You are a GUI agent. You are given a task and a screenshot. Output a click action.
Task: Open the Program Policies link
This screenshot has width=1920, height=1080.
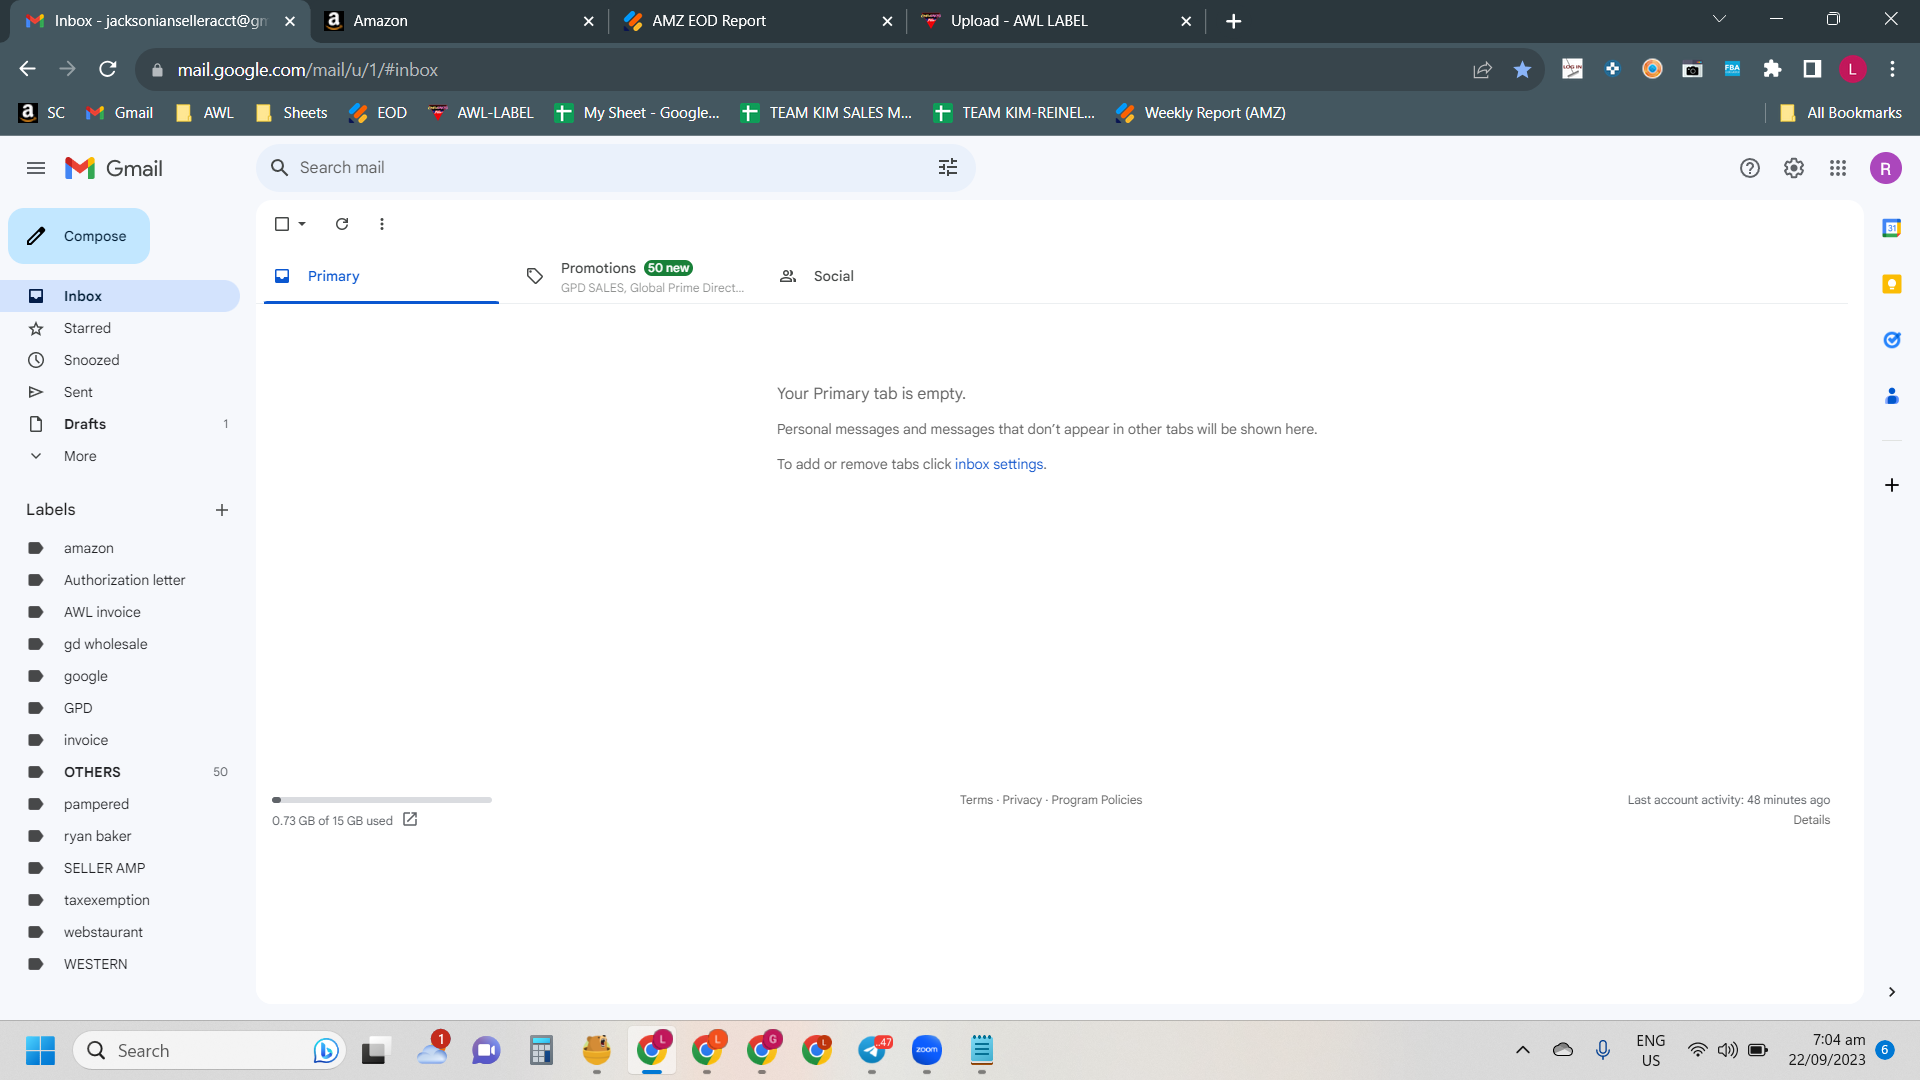pos(1096,800)
